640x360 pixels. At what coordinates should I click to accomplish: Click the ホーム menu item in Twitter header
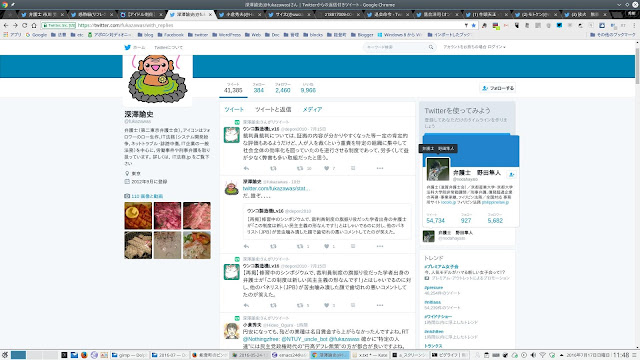click(139, 47)
